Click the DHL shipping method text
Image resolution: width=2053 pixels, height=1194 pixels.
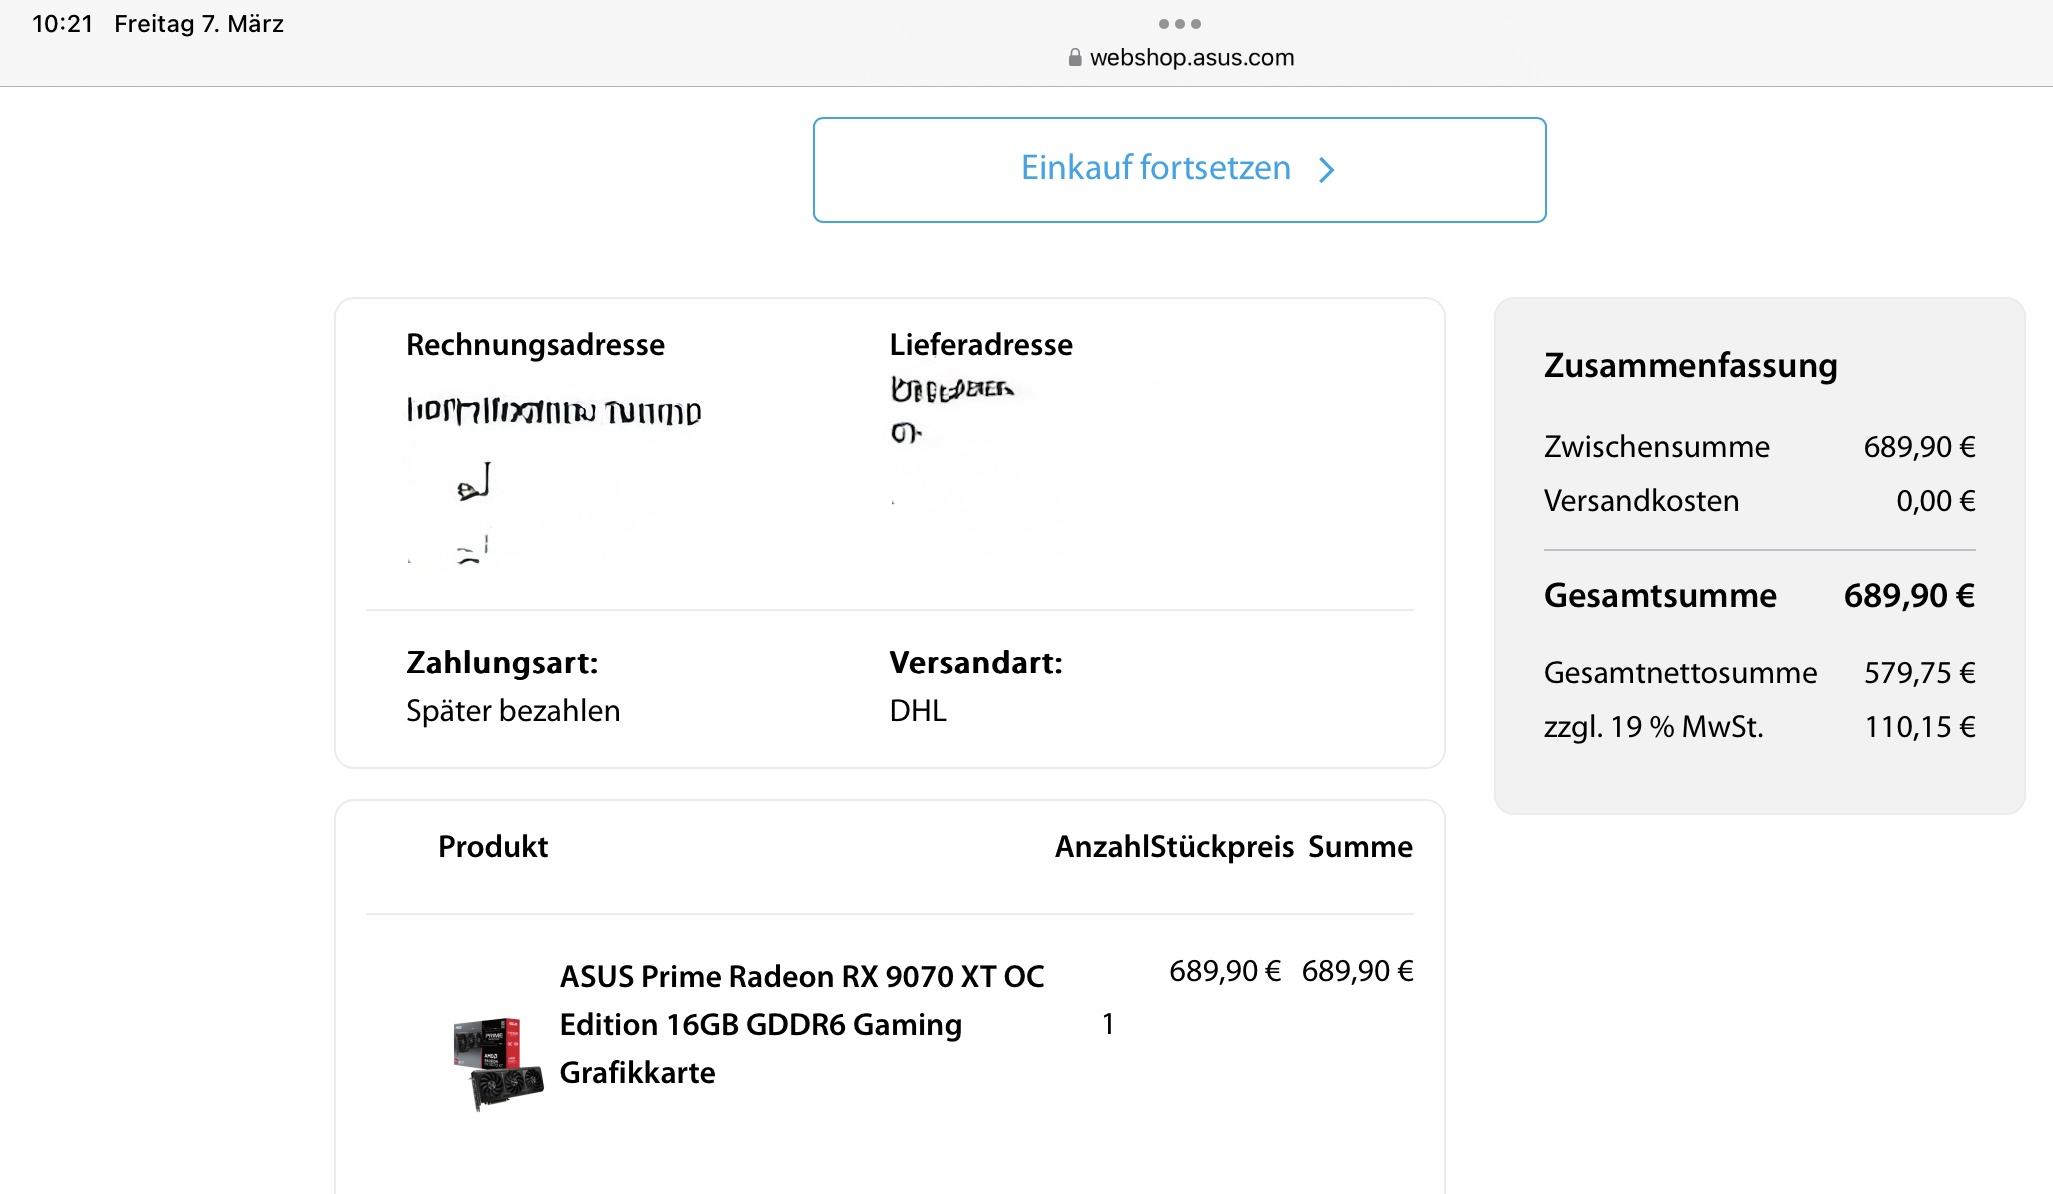[917, 711]
